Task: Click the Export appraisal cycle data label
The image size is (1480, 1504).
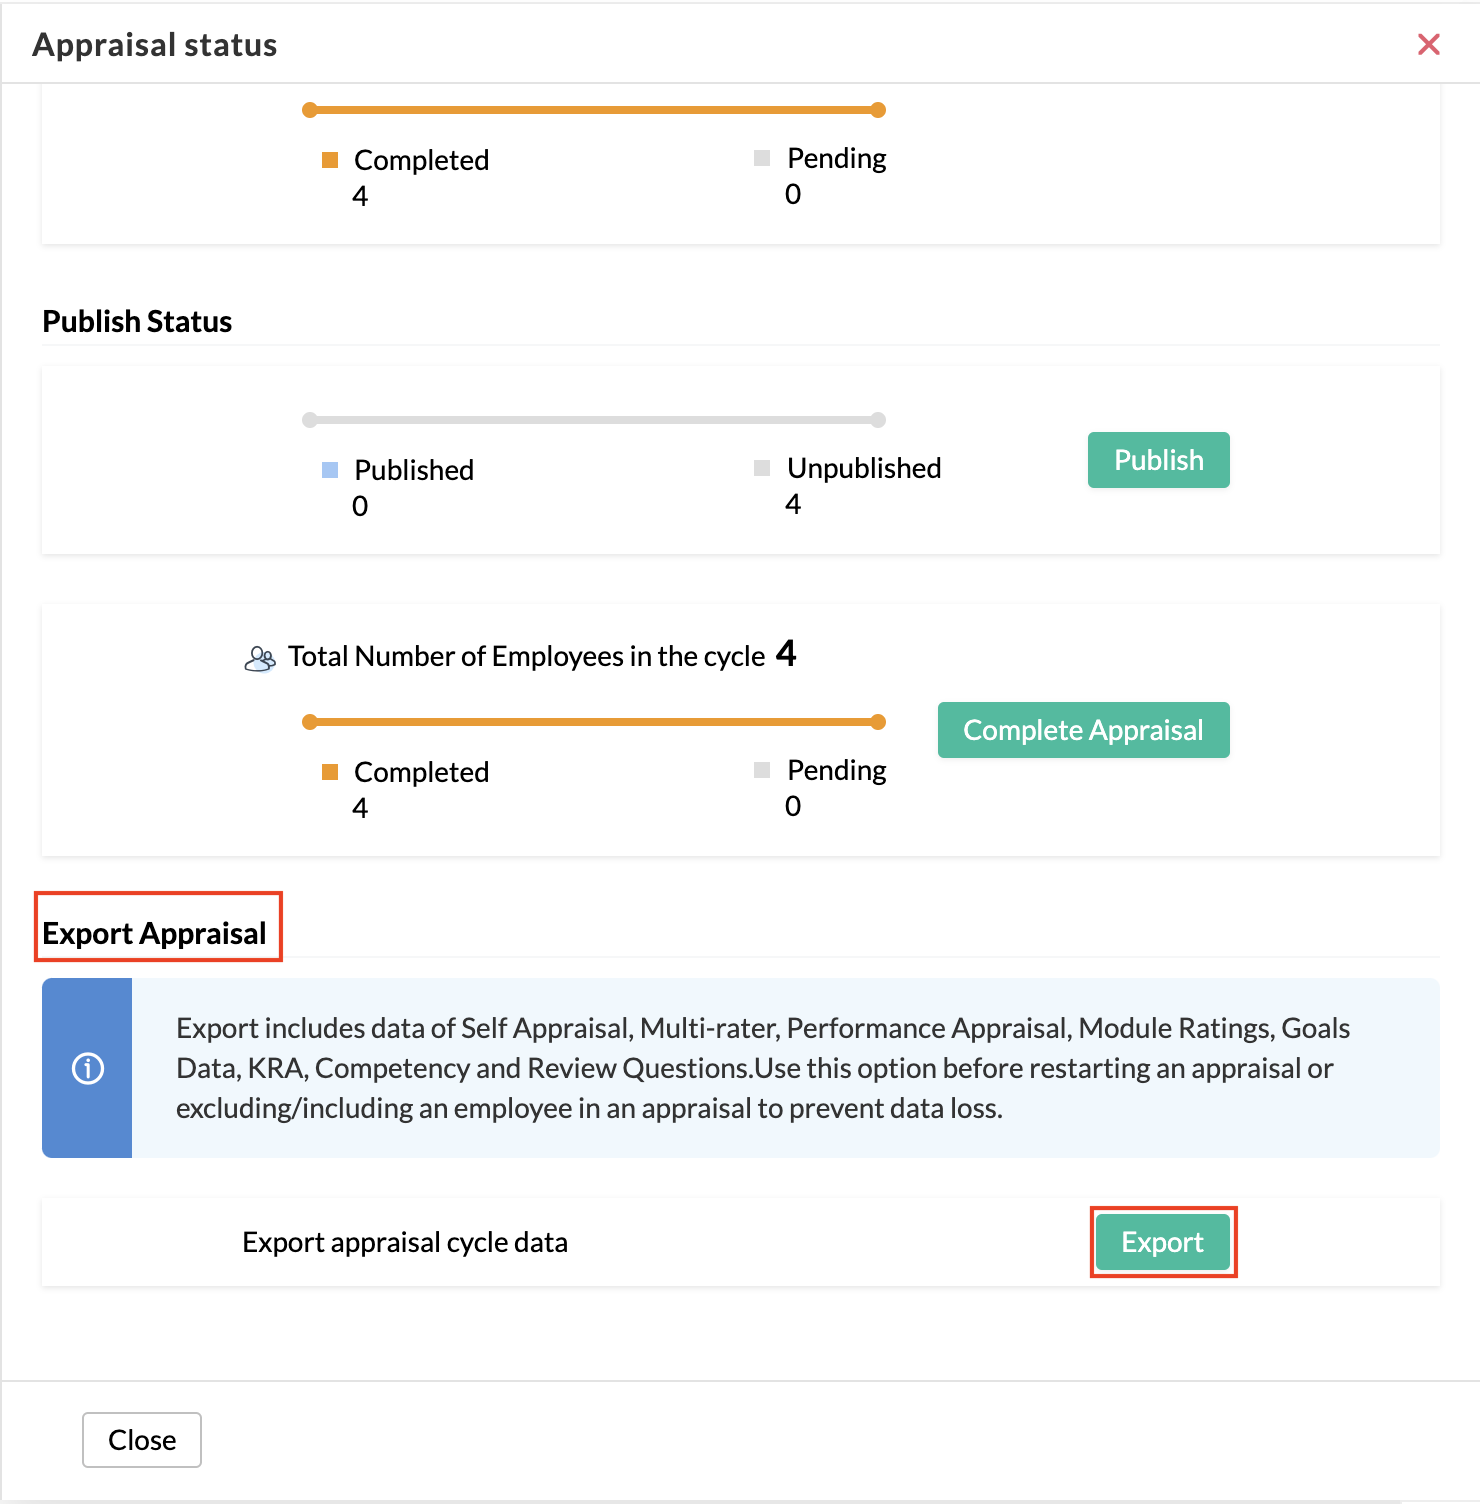Action: click(405, 1242)
